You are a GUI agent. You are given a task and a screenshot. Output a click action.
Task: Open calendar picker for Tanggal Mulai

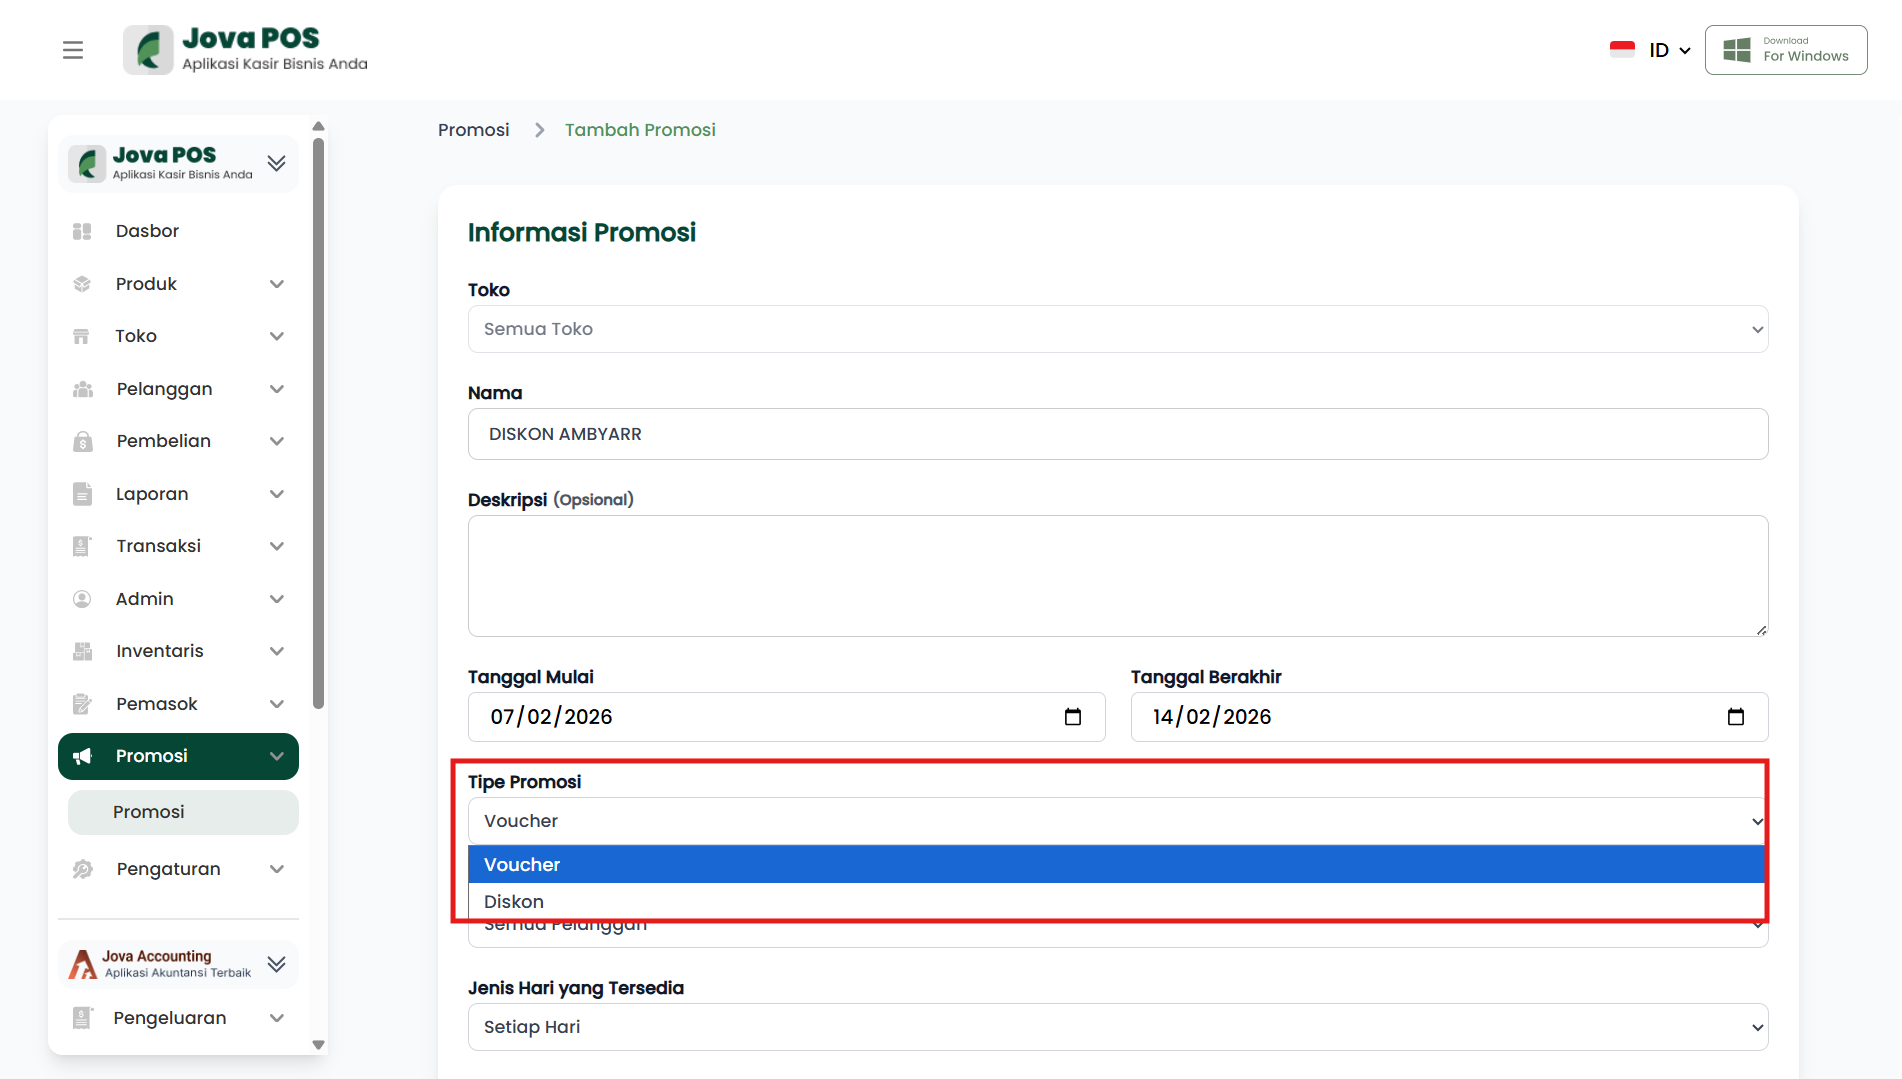(1073, 717)
